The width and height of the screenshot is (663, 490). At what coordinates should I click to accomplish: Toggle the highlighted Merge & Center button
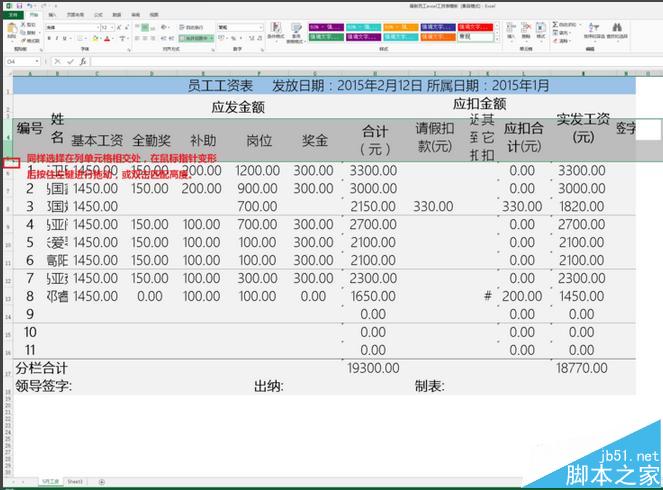tap(194, 38)
